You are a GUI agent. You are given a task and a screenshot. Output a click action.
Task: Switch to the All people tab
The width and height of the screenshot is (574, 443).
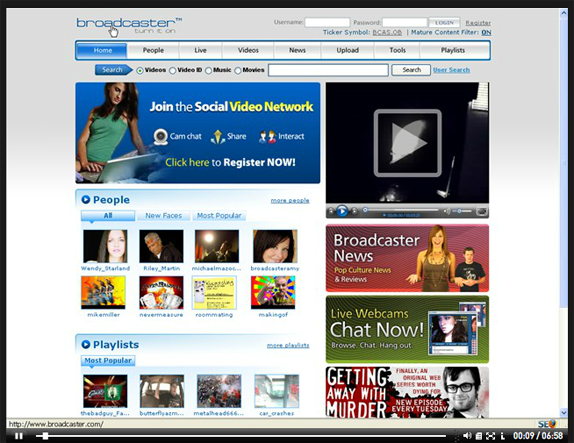point(108,216)
